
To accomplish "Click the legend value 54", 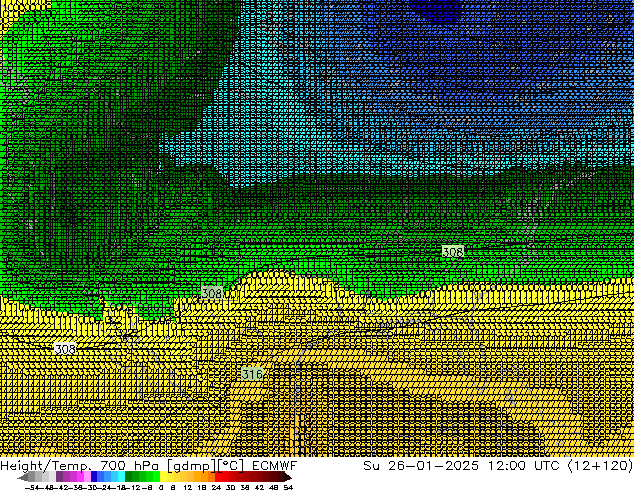I will pyautogui.click(x=288, y=487).
